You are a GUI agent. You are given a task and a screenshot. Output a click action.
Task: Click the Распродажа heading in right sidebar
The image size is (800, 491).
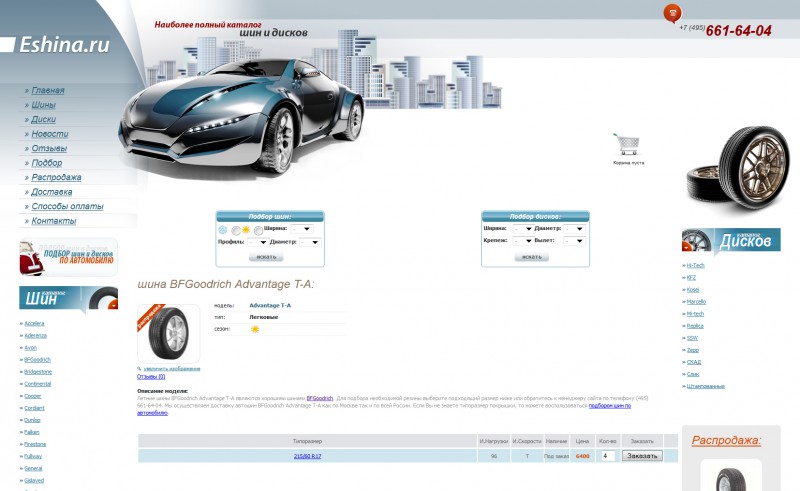click(x=727, y=440)
